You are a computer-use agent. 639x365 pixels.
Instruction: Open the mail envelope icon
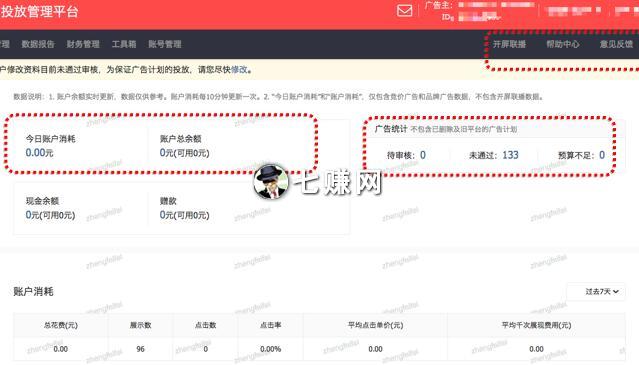click(404, 11)
